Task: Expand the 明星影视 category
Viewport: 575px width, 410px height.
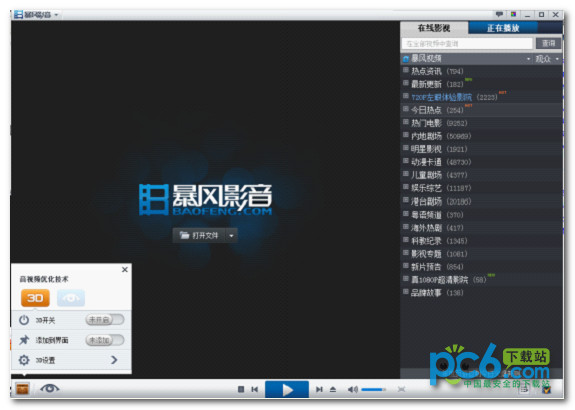Action: 406,148
